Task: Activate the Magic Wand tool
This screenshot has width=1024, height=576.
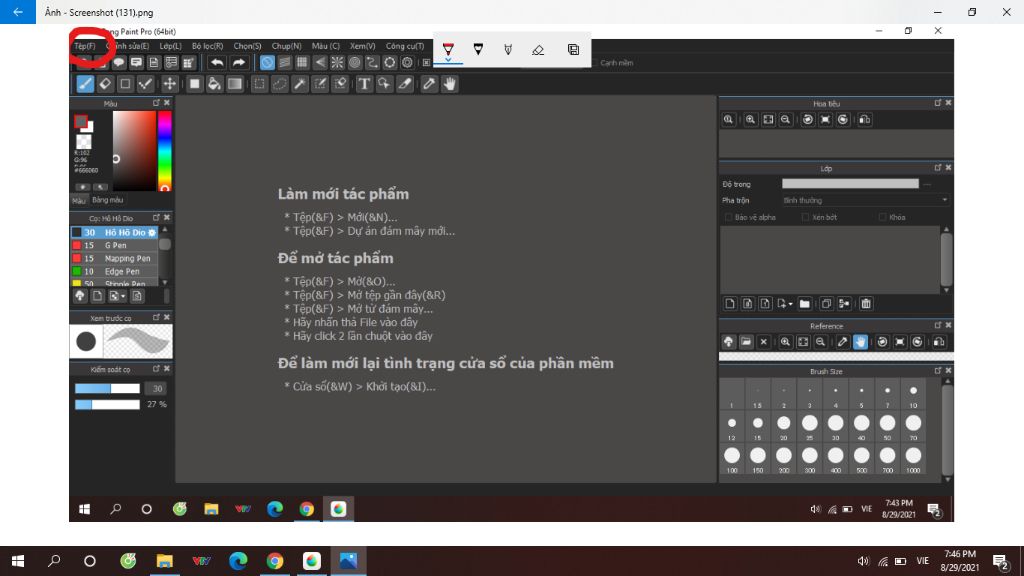Action: pos(300,84)
